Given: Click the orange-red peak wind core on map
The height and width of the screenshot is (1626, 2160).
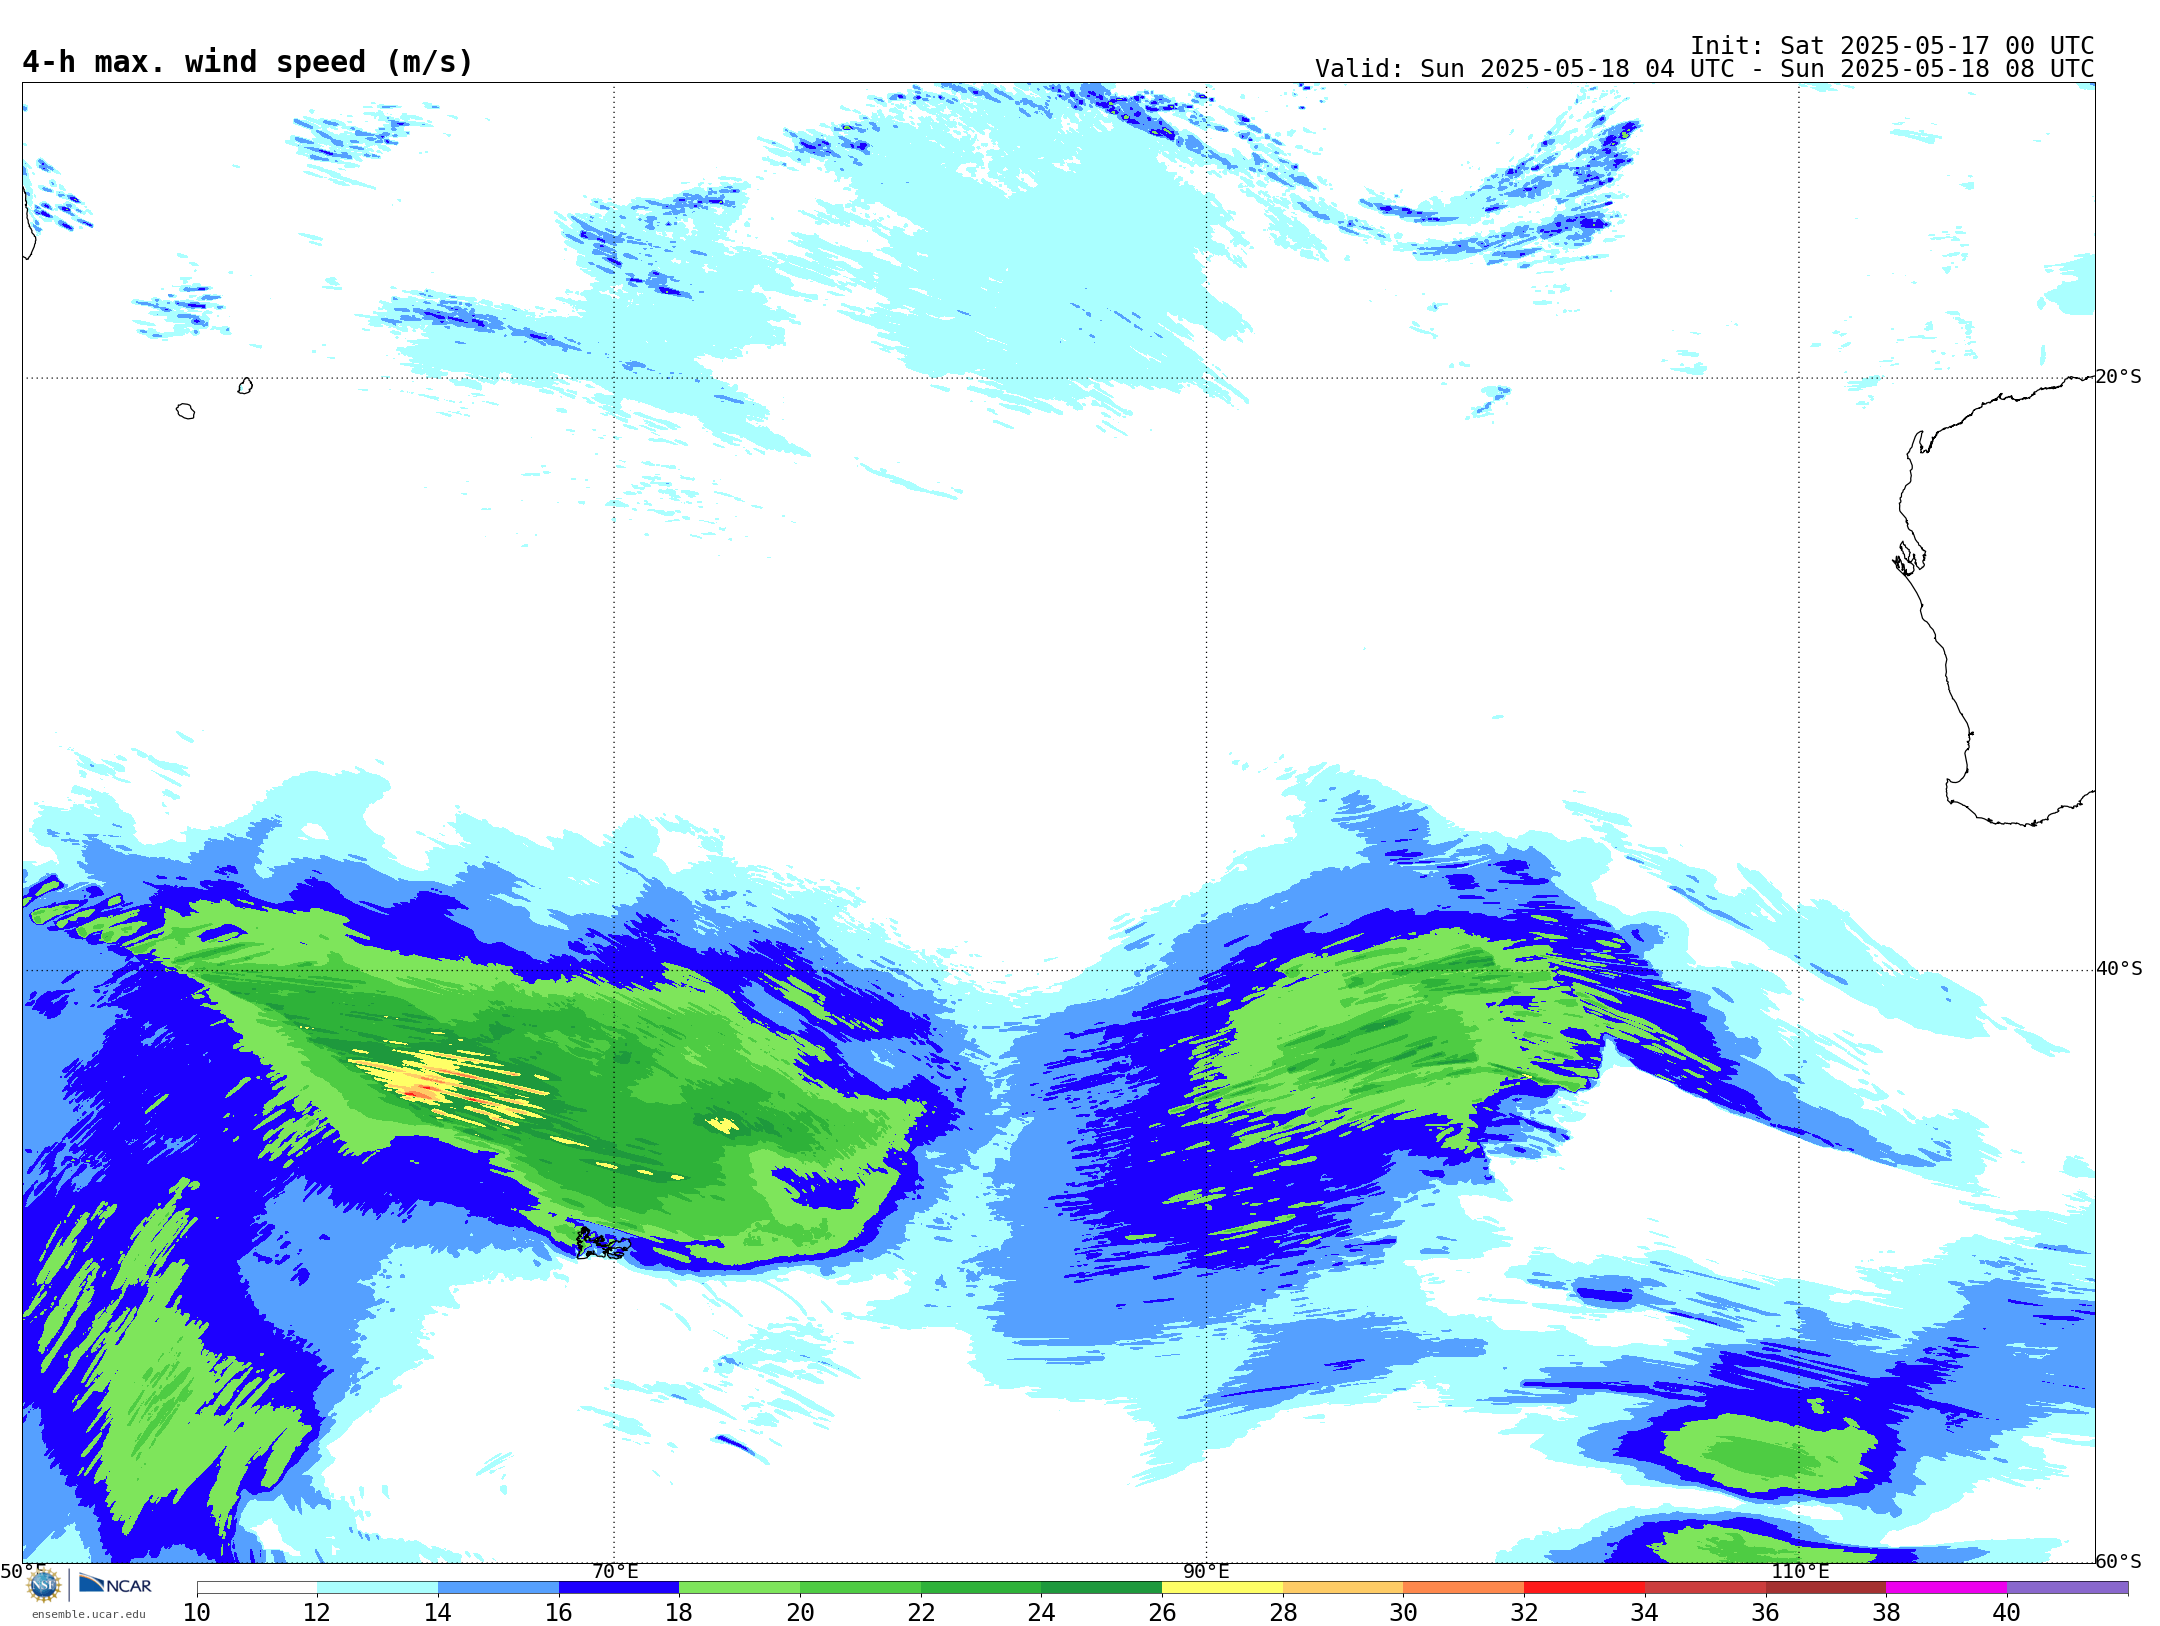Looking at the screenshot, I should tap(424, 1090).
